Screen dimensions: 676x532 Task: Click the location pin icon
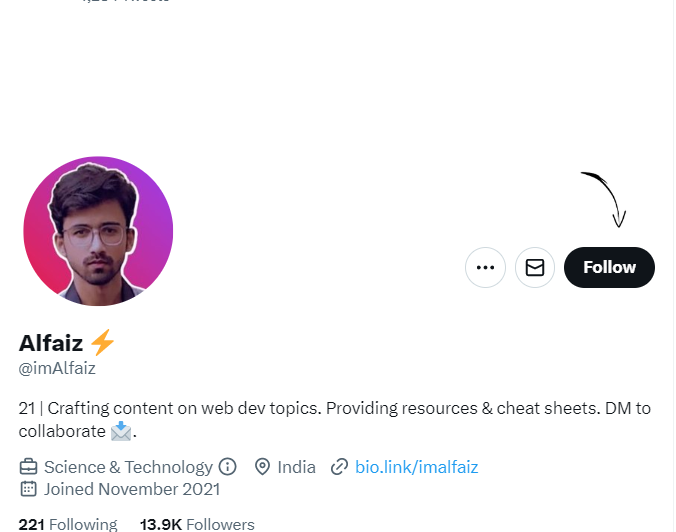click(x=262, y=467)
